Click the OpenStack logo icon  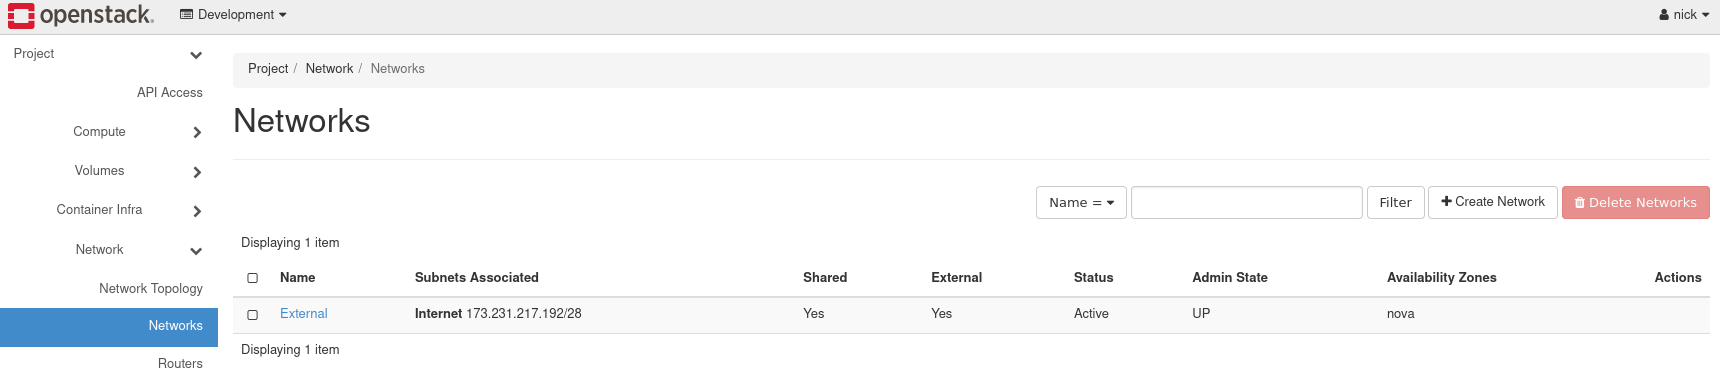(21, 15)
